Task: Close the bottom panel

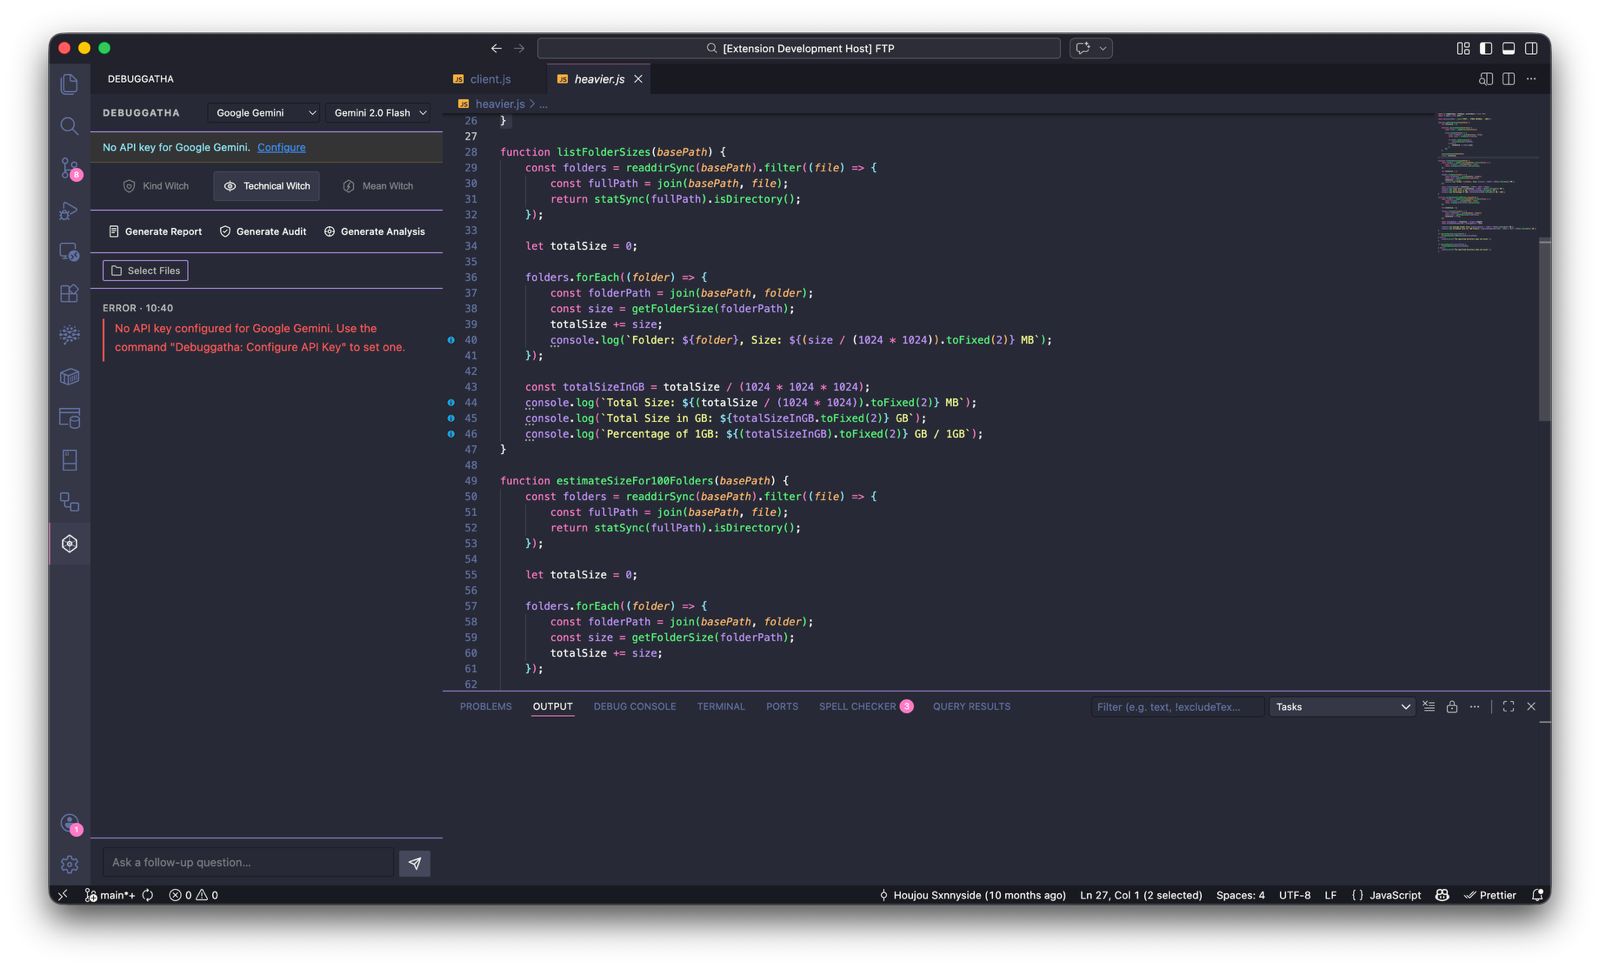Action: tap(1531, 707)
